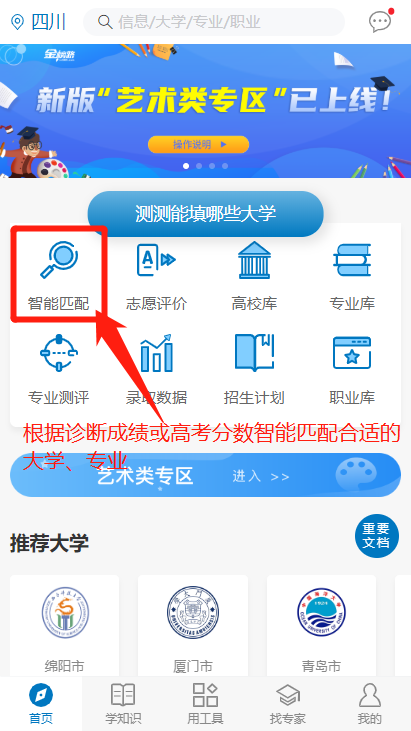Screen dimensions: 411x731
Task: Open the 录取数据 chart icon
Action: (156, 353)
